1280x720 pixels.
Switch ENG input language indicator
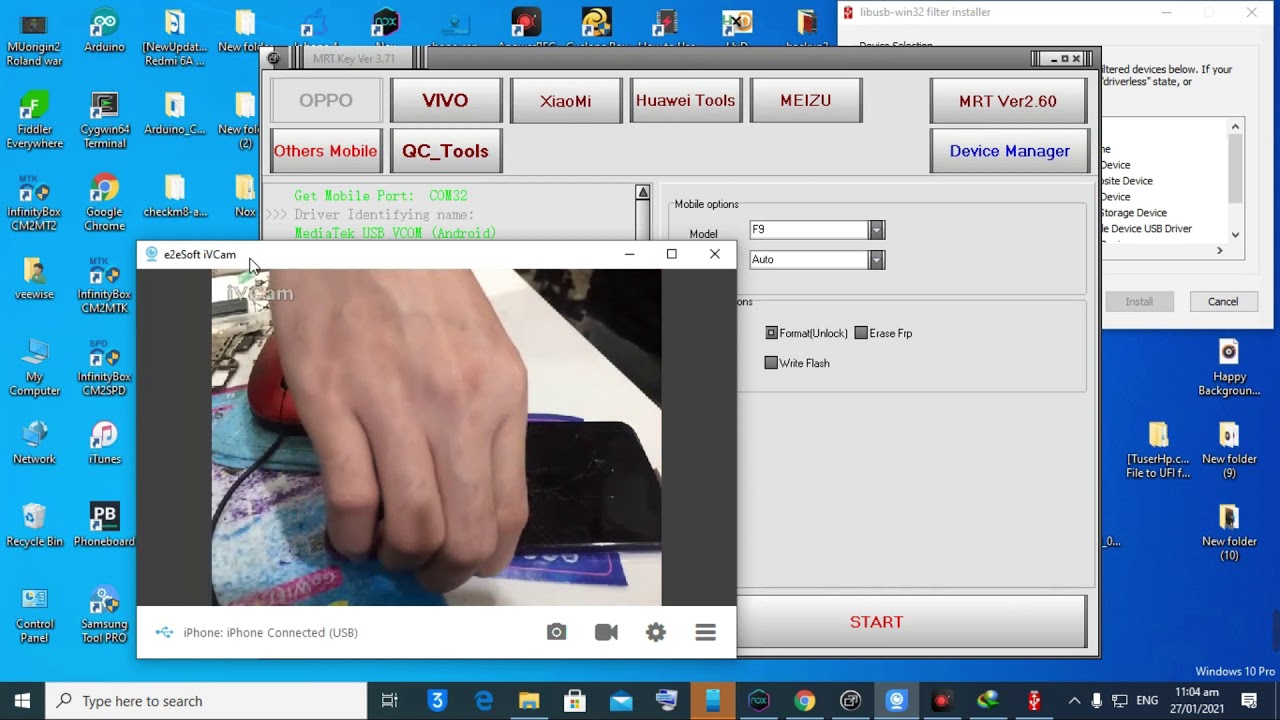point(1147,700)
